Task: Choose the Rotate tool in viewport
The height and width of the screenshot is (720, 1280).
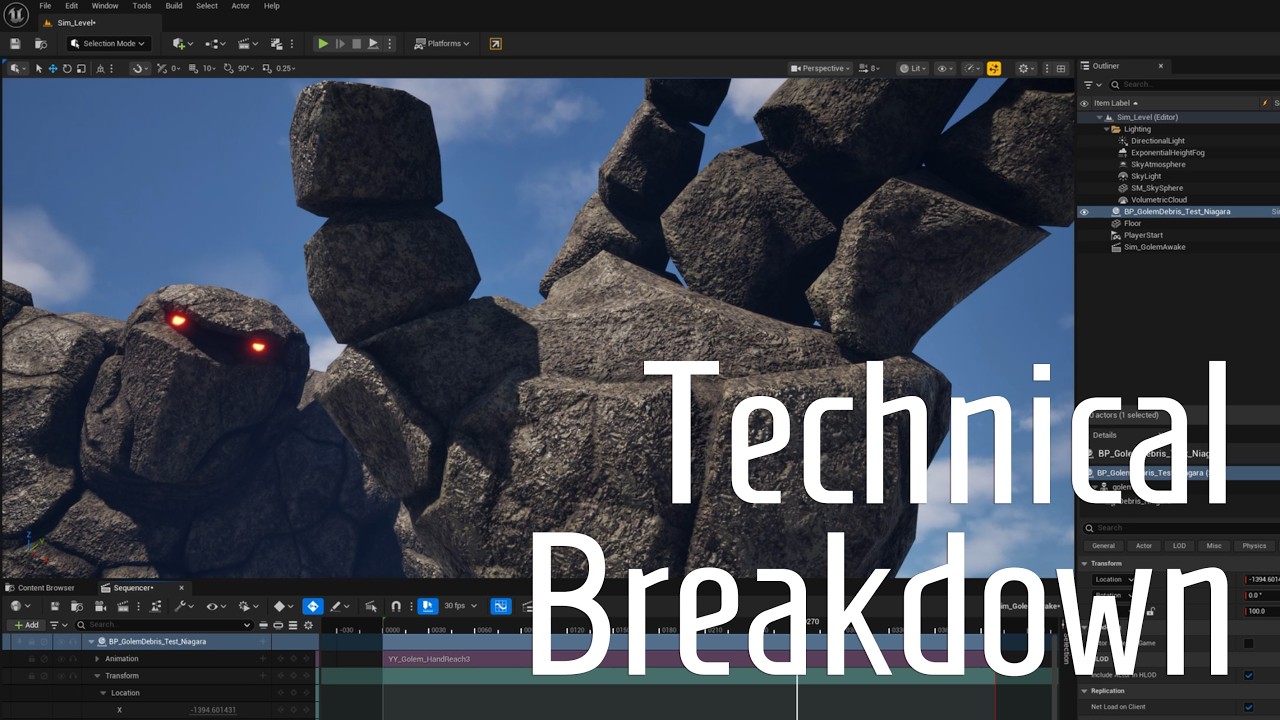Action: tap(67, 69)
